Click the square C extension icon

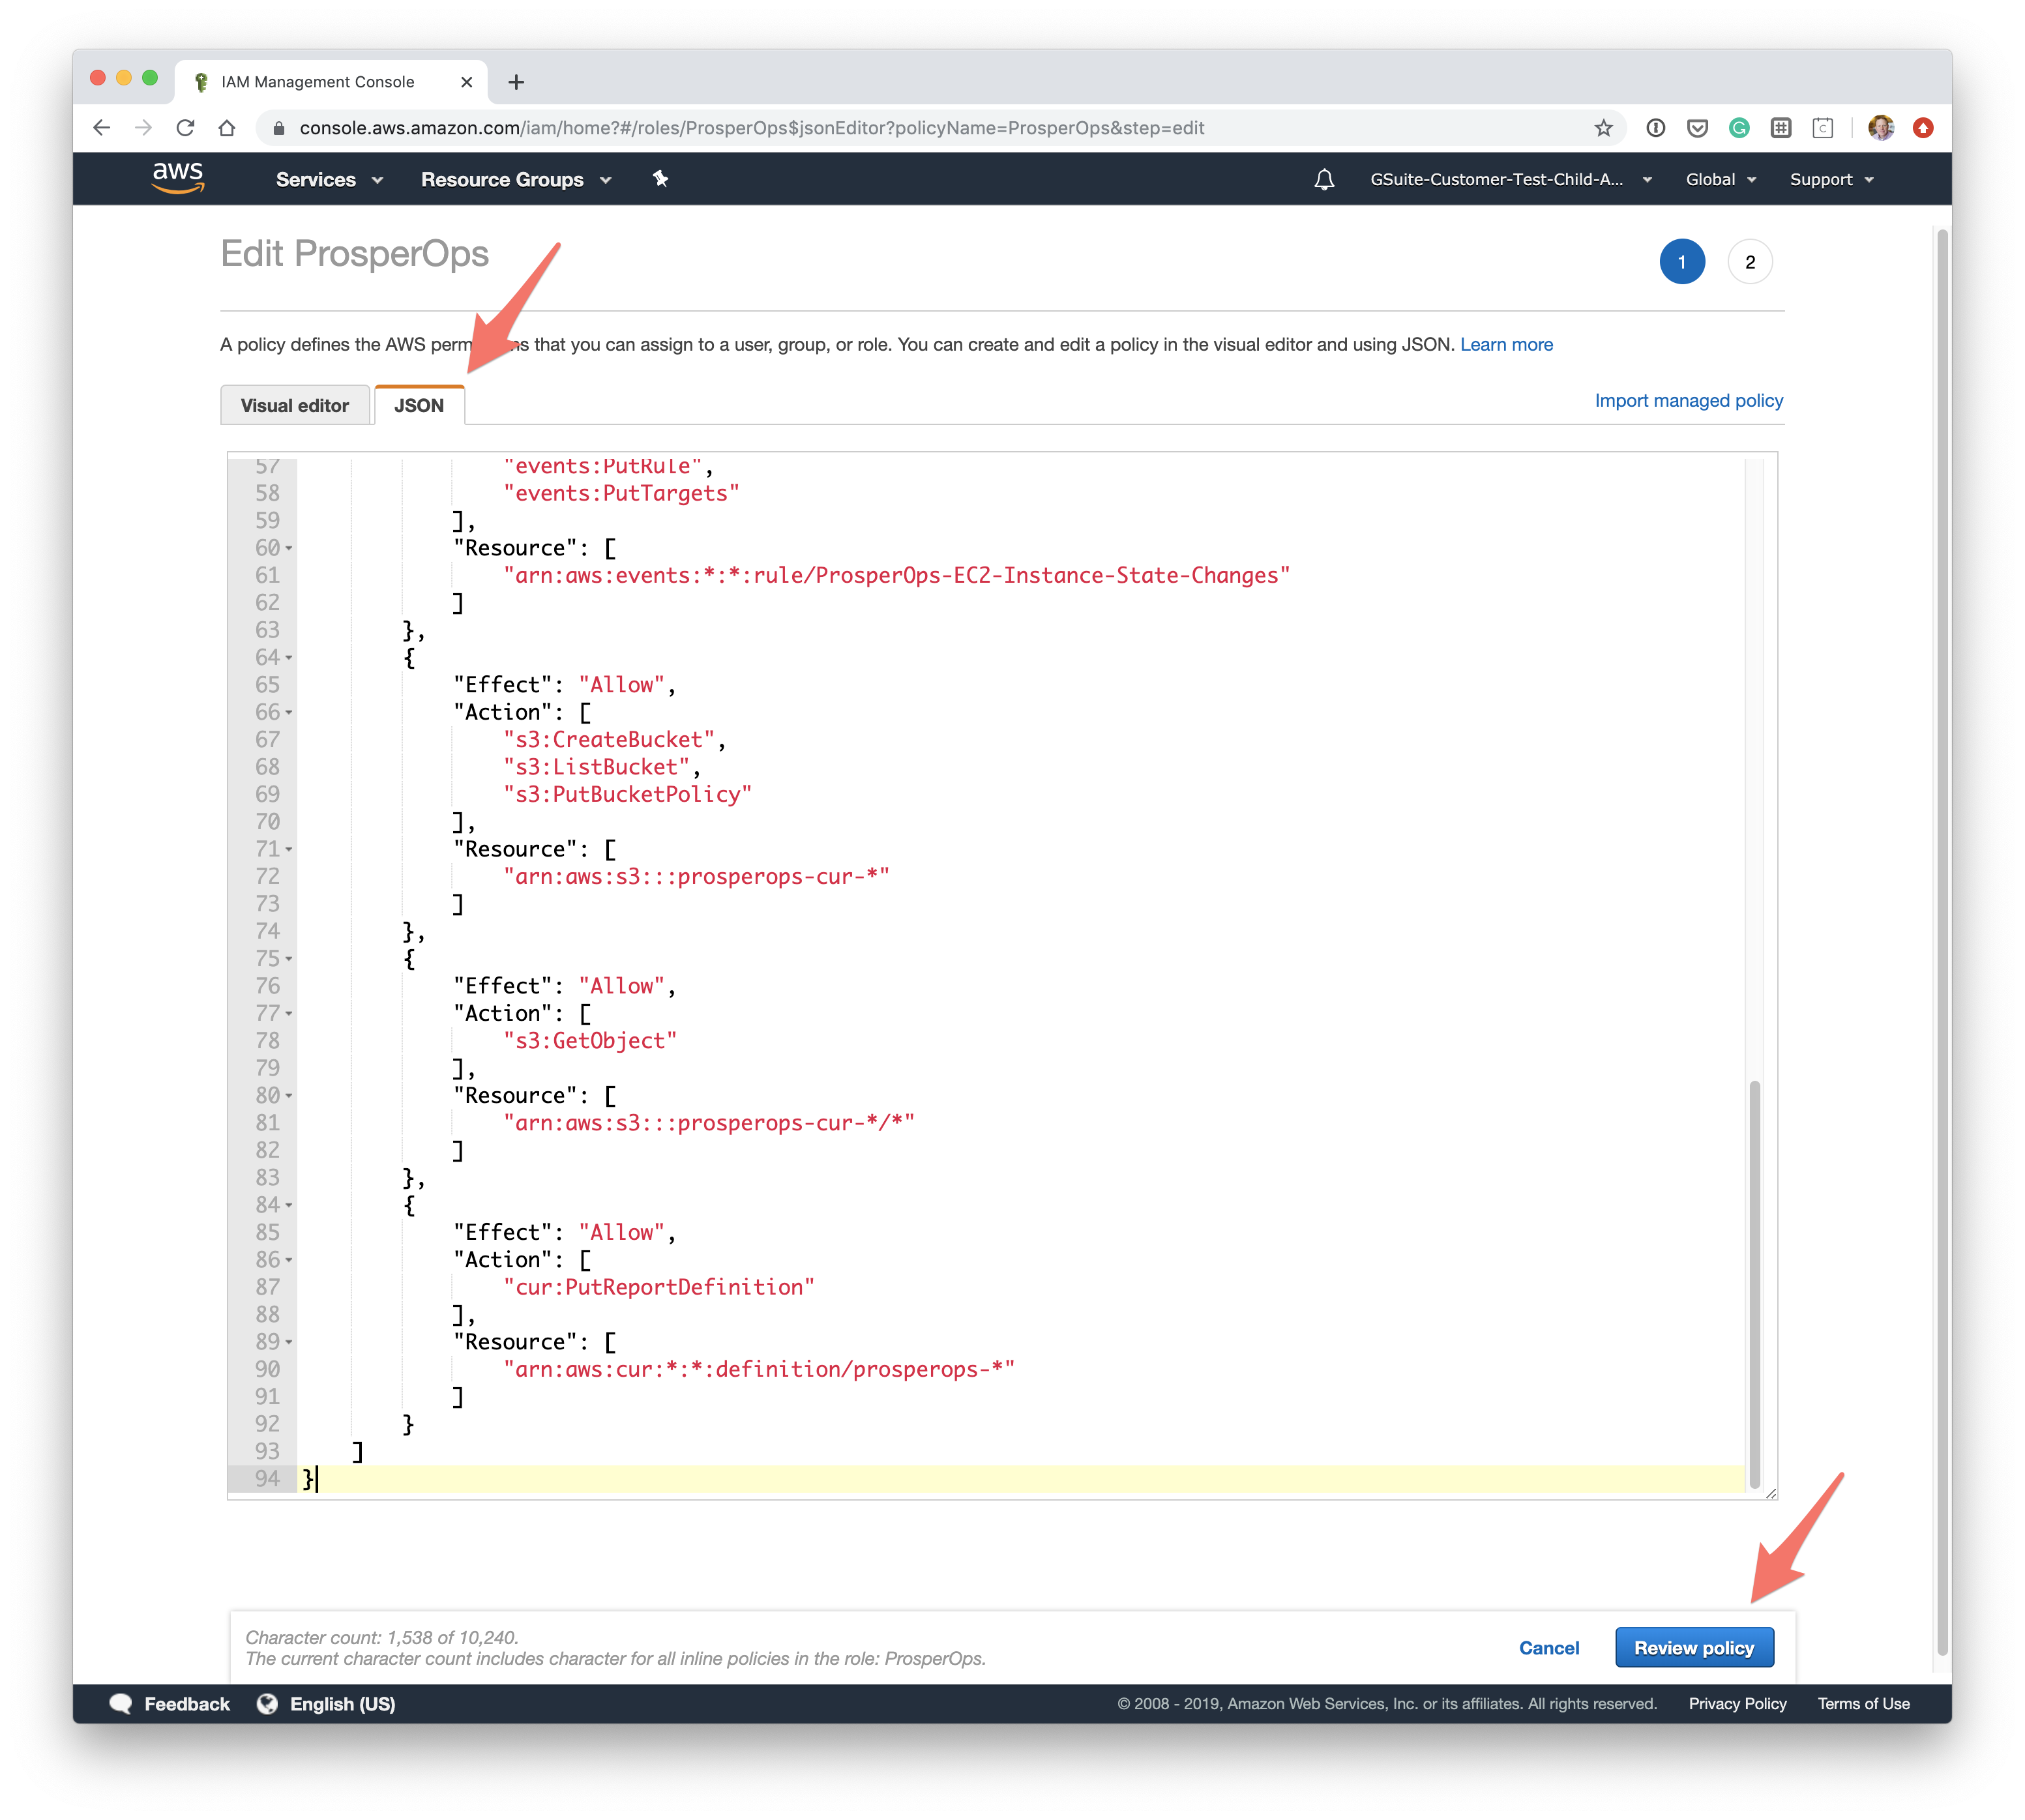coord(1823,128)
